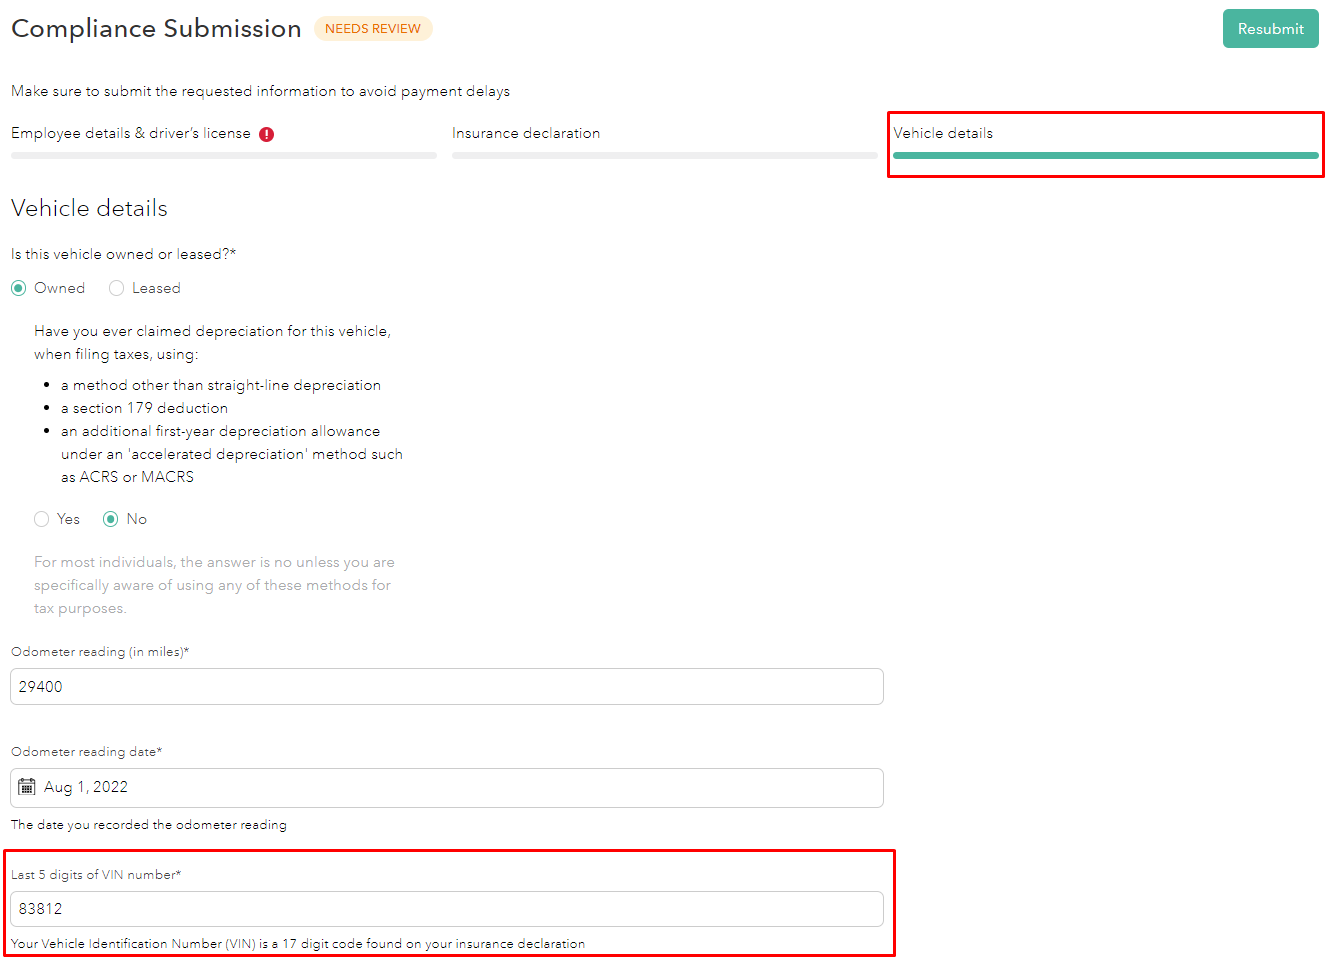Click the Vehicle details section heading
The width and height of the screenshot is (1330, 963).
click(x=89, y=208)
